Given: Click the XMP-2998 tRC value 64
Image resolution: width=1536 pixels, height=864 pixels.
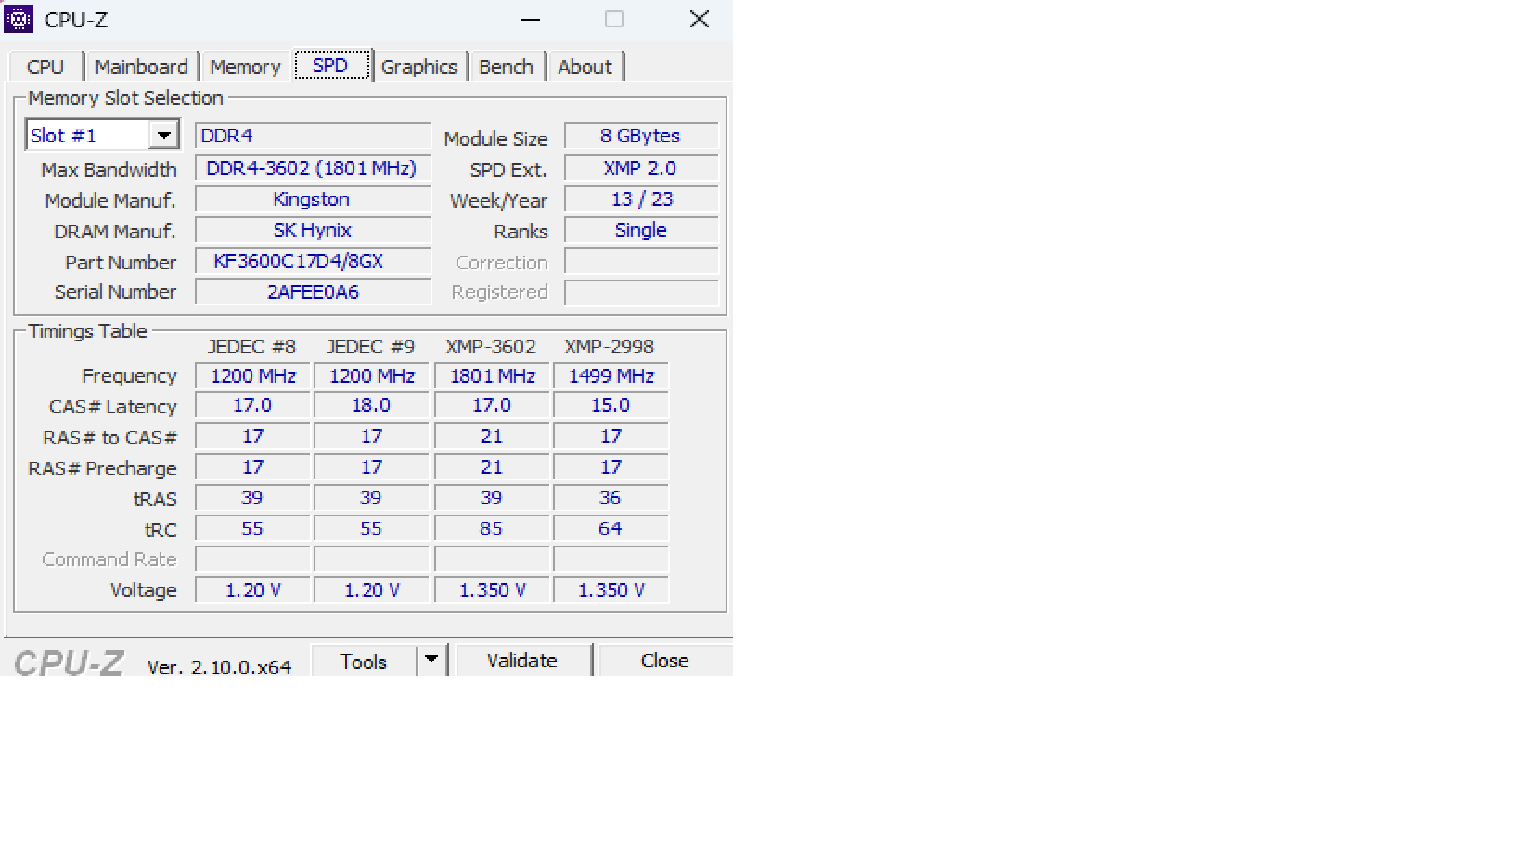Looking at the screenshot, I should pyautogui.click(x=611, y=529).
